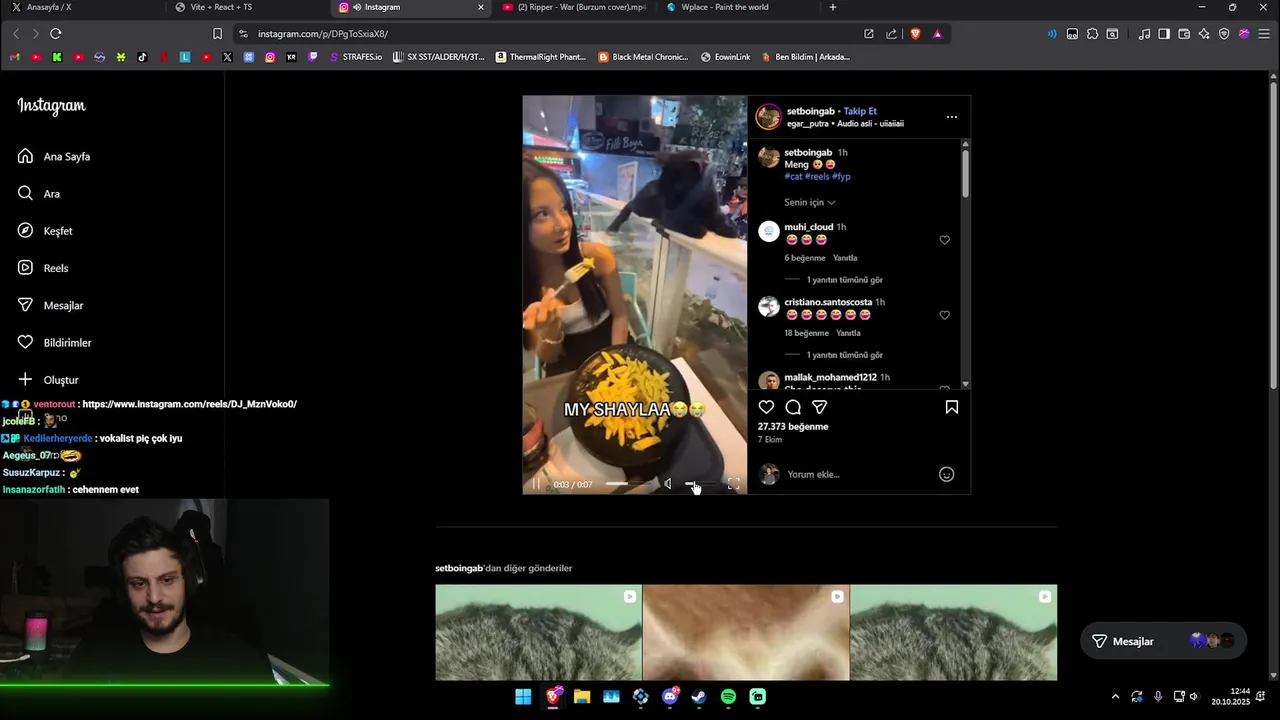
Task: Switch to the Anasayfa / X tab
Action: [80, 7]
